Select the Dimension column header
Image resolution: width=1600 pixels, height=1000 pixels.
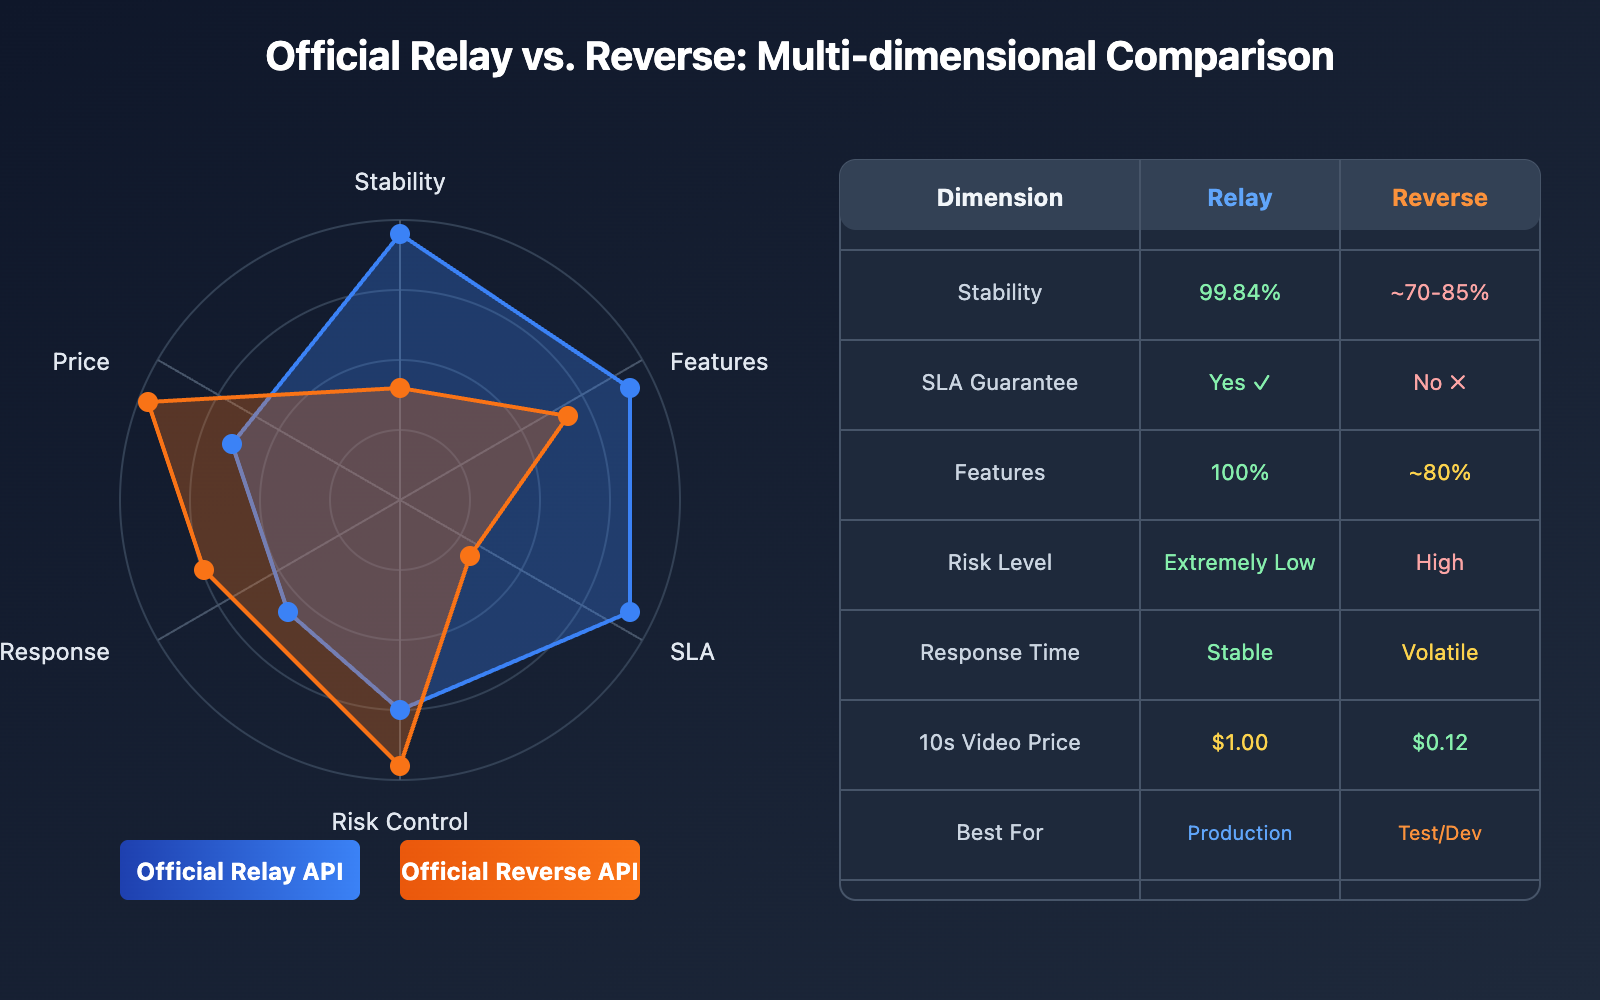click(x=999, y=197)
